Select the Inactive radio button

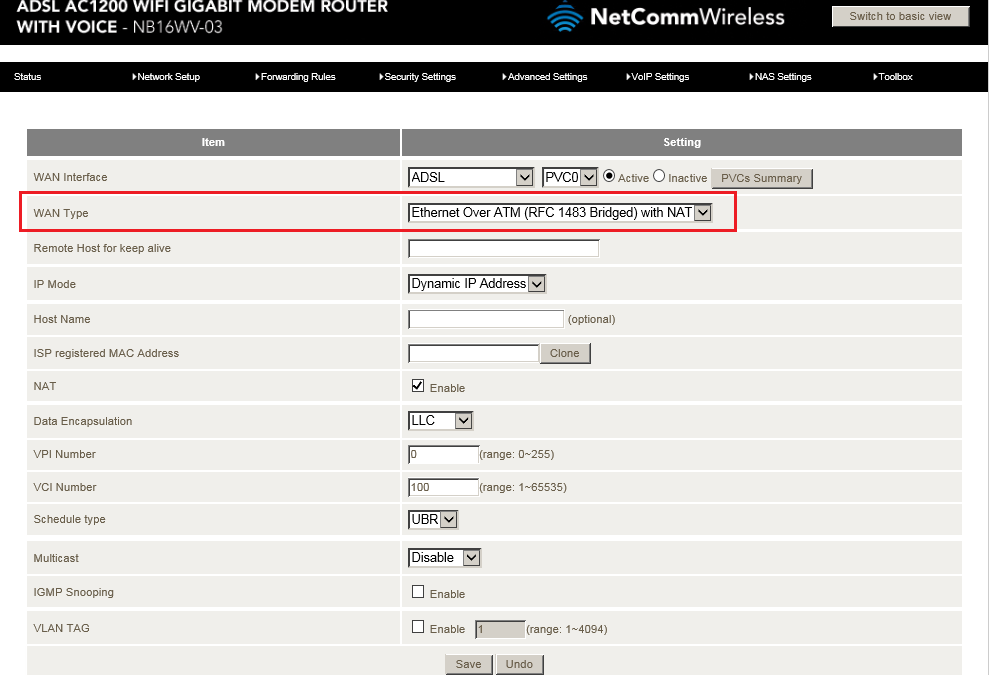tap(659, 177)
